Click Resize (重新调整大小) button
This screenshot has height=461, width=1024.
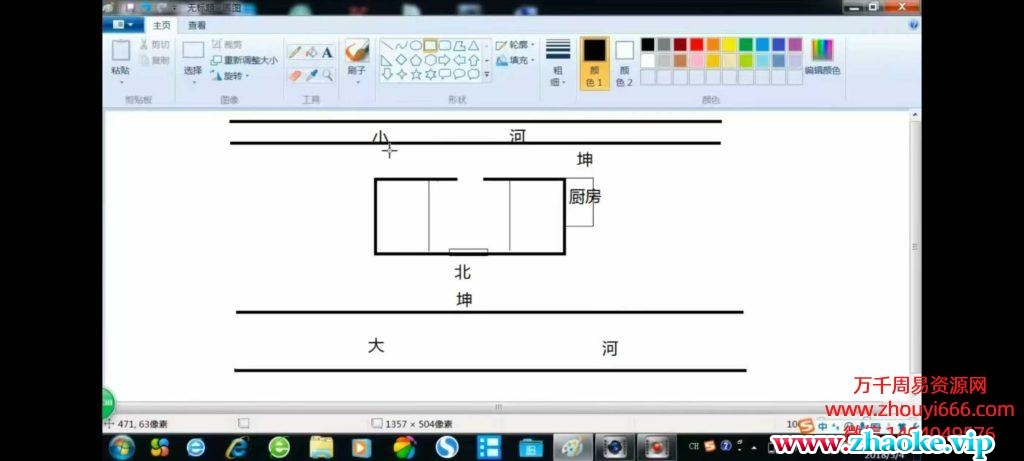tap(244, 60)
